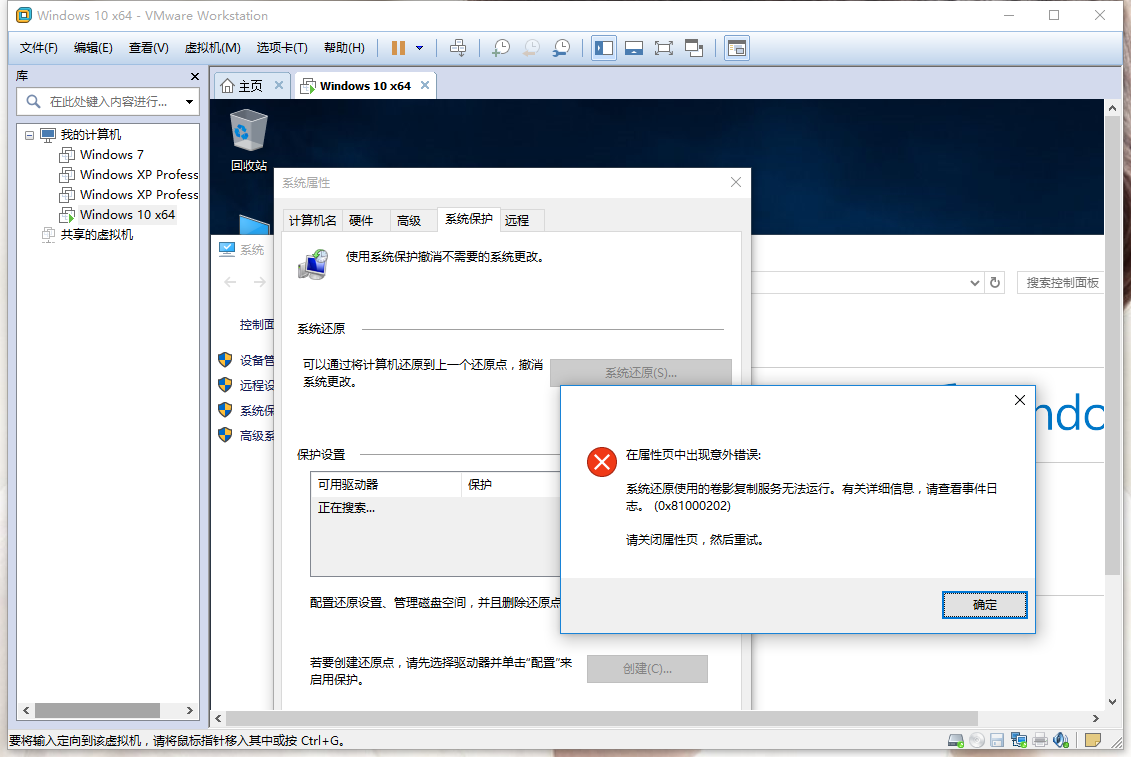
Task: Open the 编辑(E) menu
Action: coord(93,48)
